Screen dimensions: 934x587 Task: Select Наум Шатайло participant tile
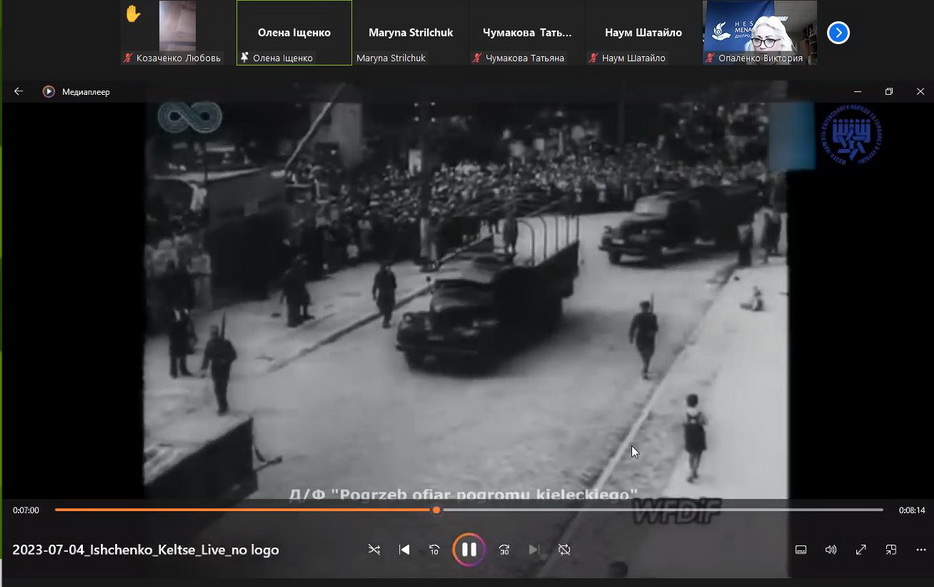[643, 33]
